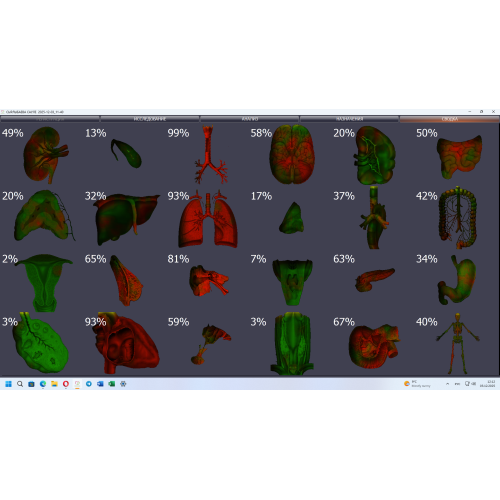Open the ovary model at 3%
Viewport: 500px width, 500px height.
click(40, 343)
